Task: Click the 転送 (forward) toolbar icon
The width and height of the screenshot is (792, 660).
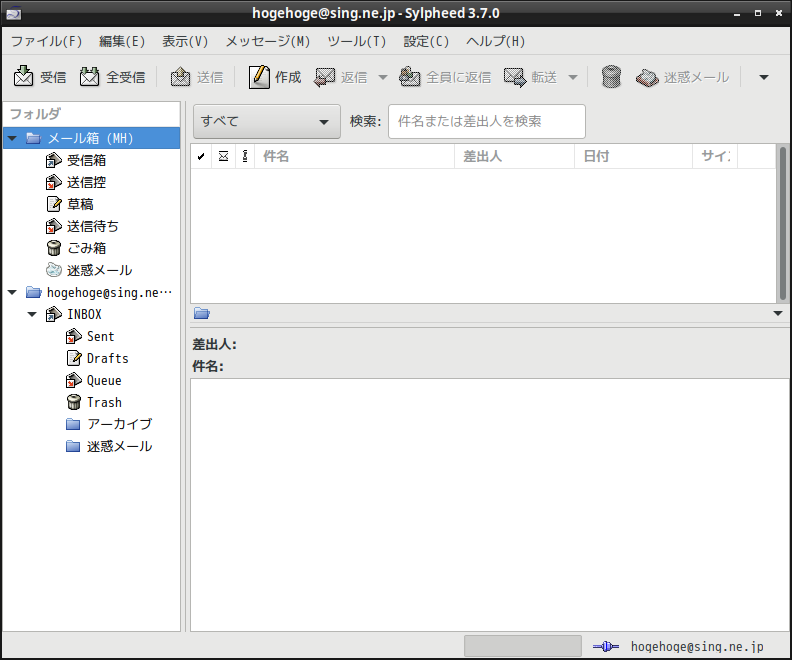Action: (x=515, y=77)
